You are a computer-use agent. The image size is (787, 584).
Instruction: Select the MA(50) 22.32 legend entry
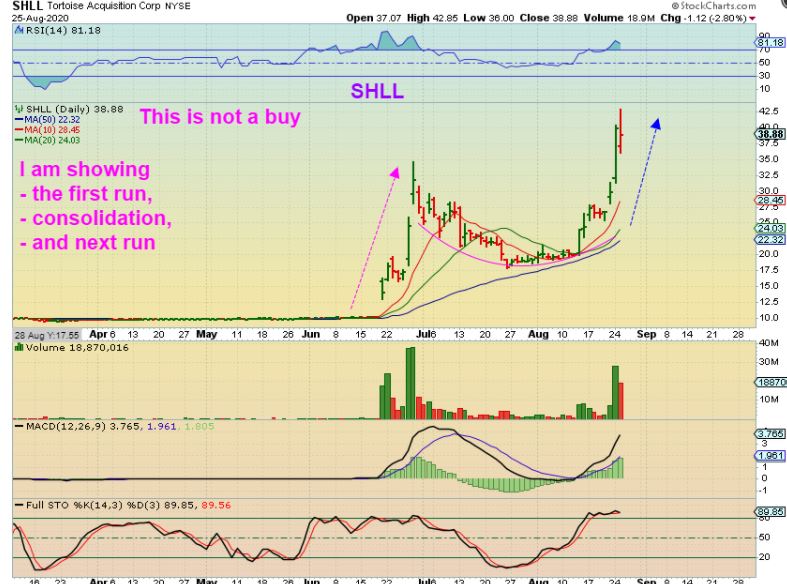48,119
